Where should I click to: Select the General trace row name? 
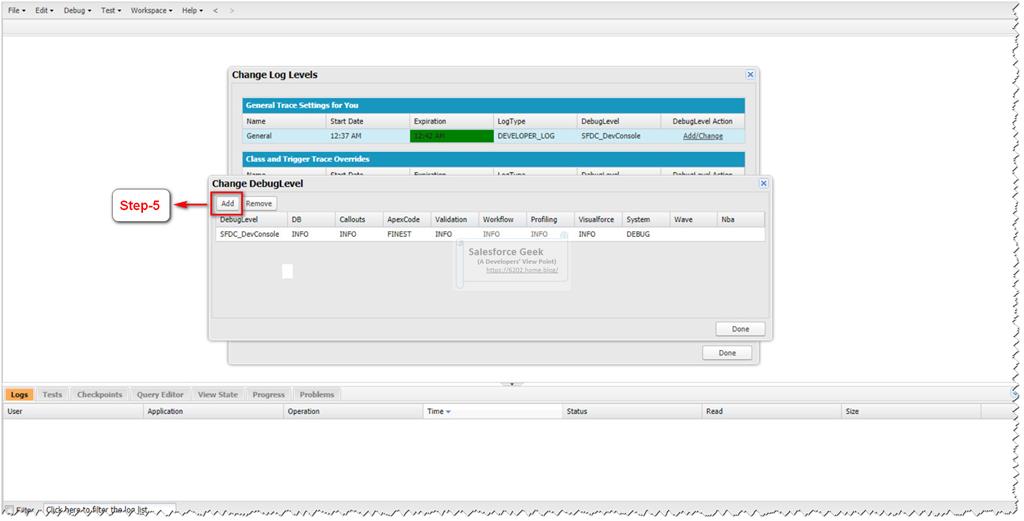259,136
